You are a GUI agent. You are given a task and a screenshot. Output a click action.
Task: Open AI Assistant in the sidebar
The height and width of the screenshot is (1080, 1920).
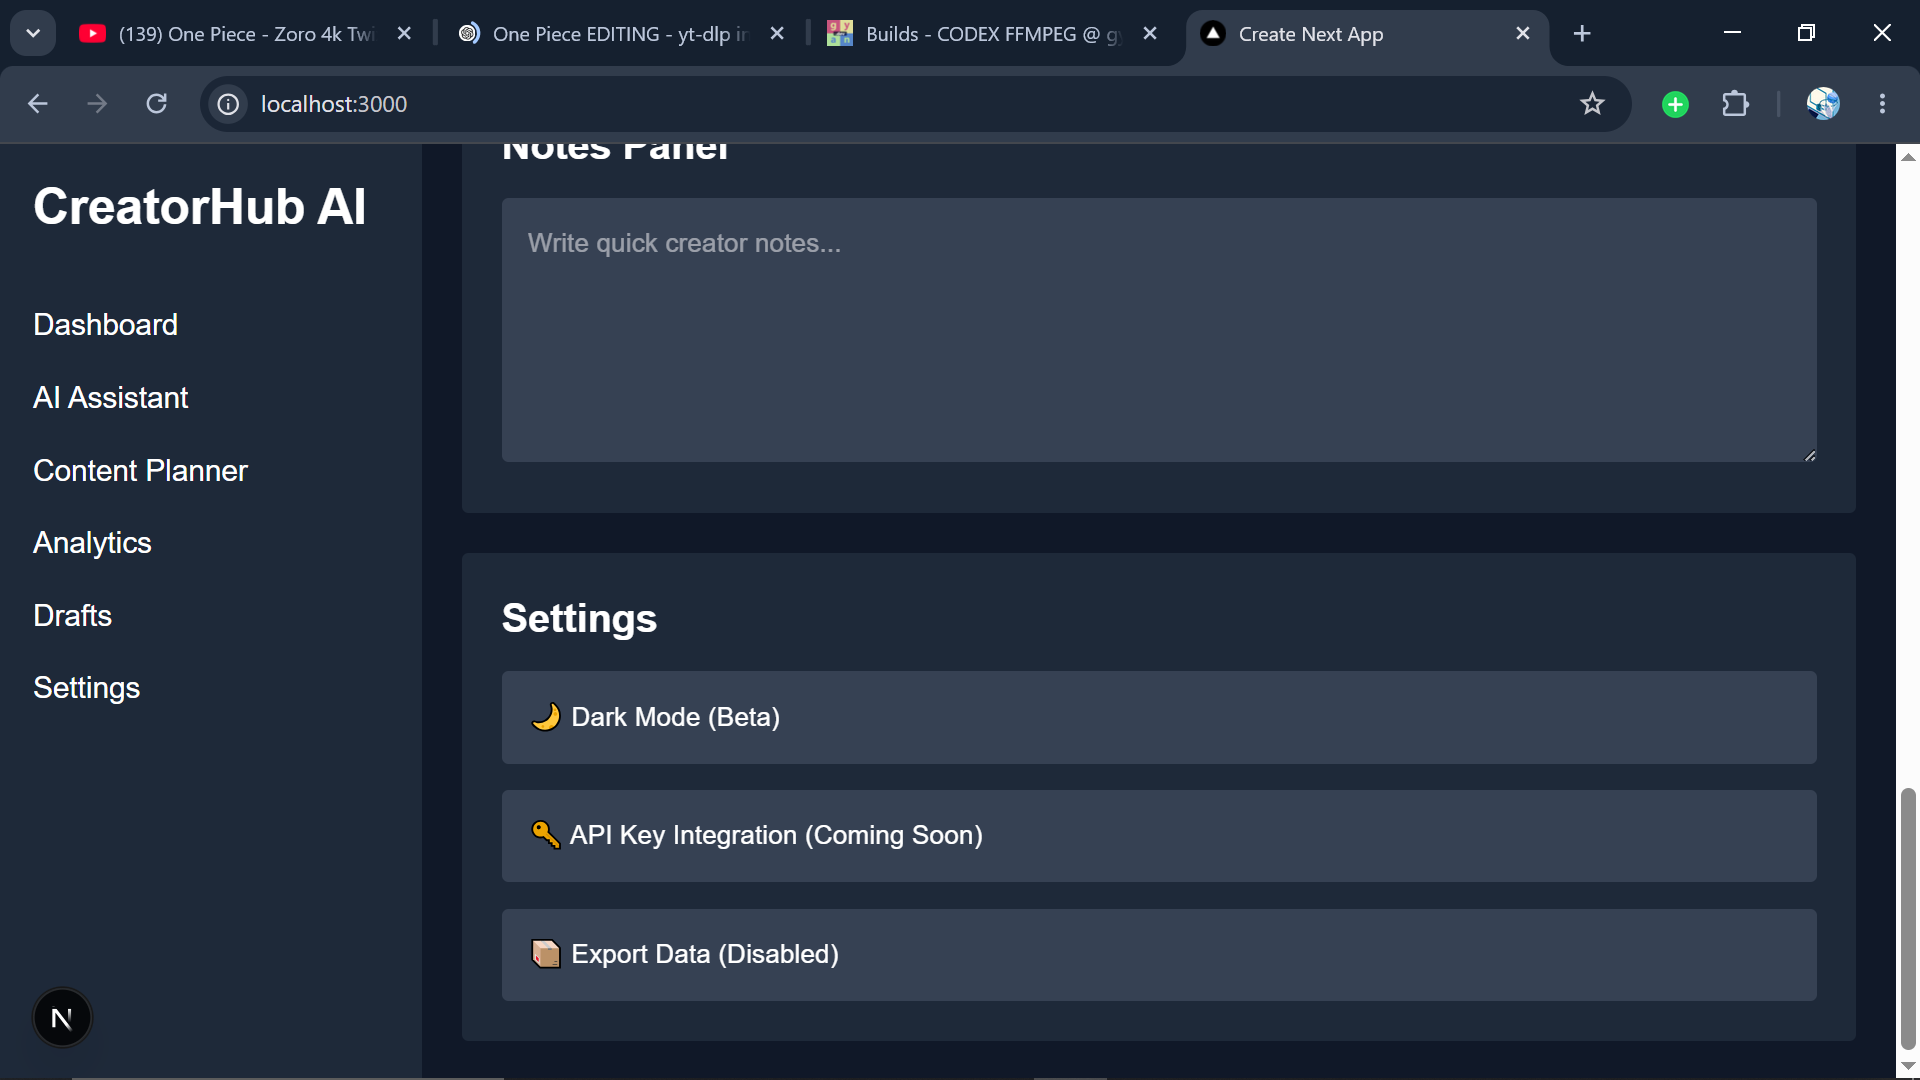110,398
